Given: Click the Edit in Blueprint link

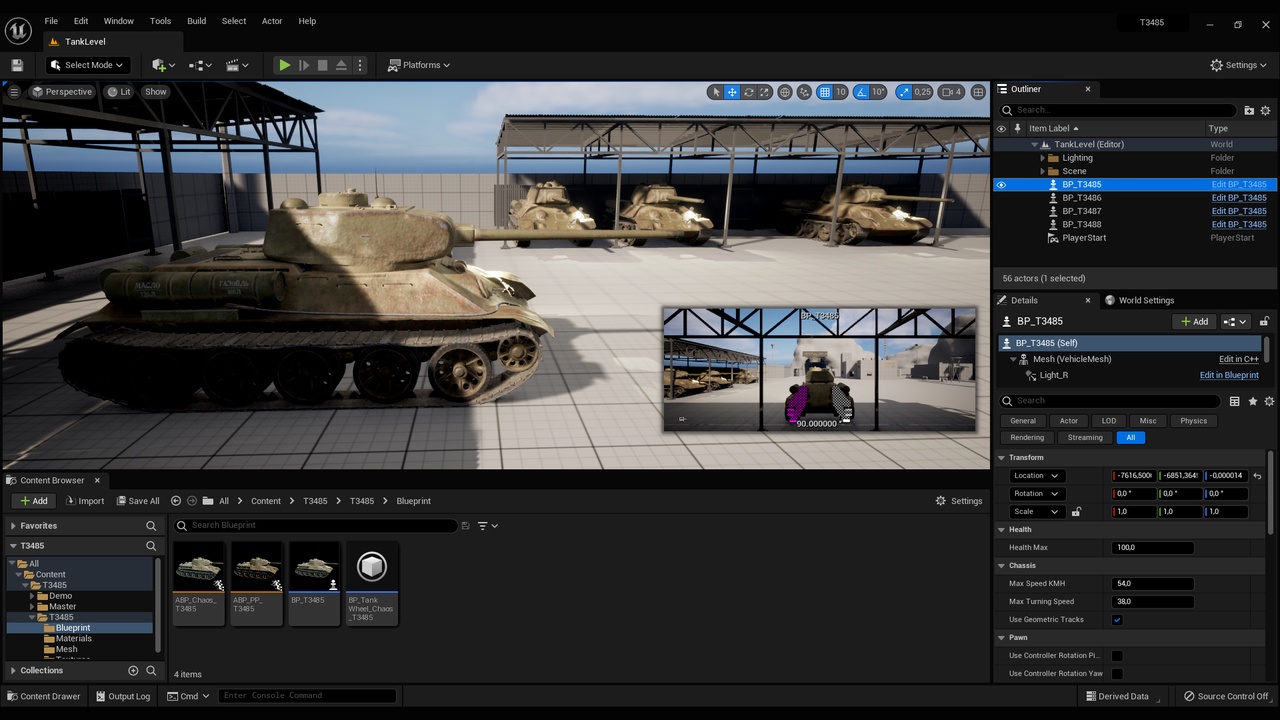Looking at the screenshot, I should 1229,375.
